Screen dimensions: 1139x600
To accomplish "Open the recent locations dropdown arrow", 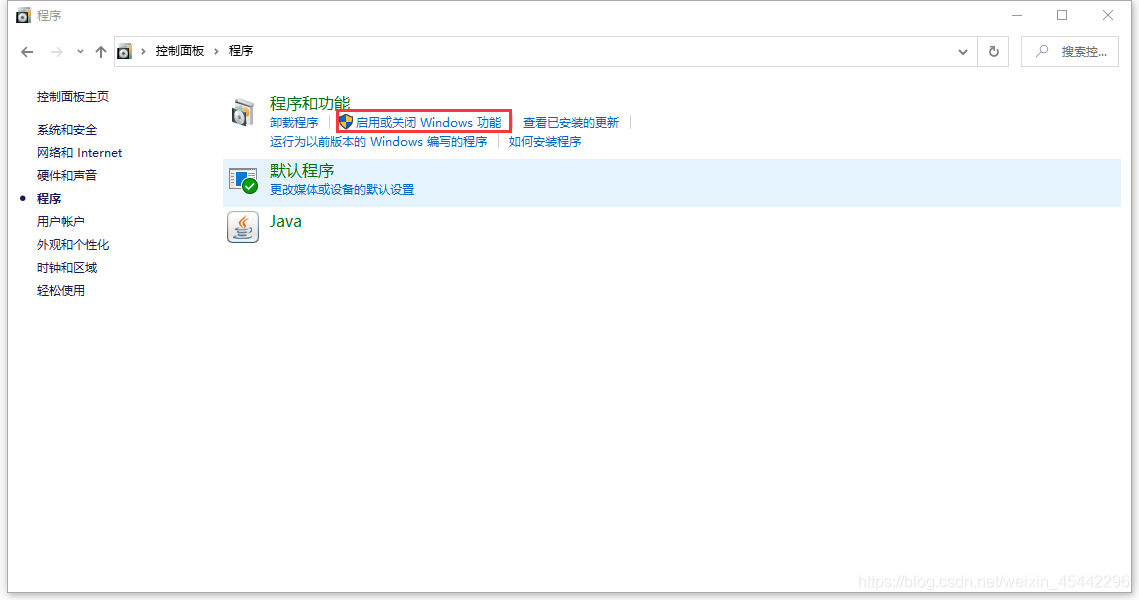I will [80, 52].
